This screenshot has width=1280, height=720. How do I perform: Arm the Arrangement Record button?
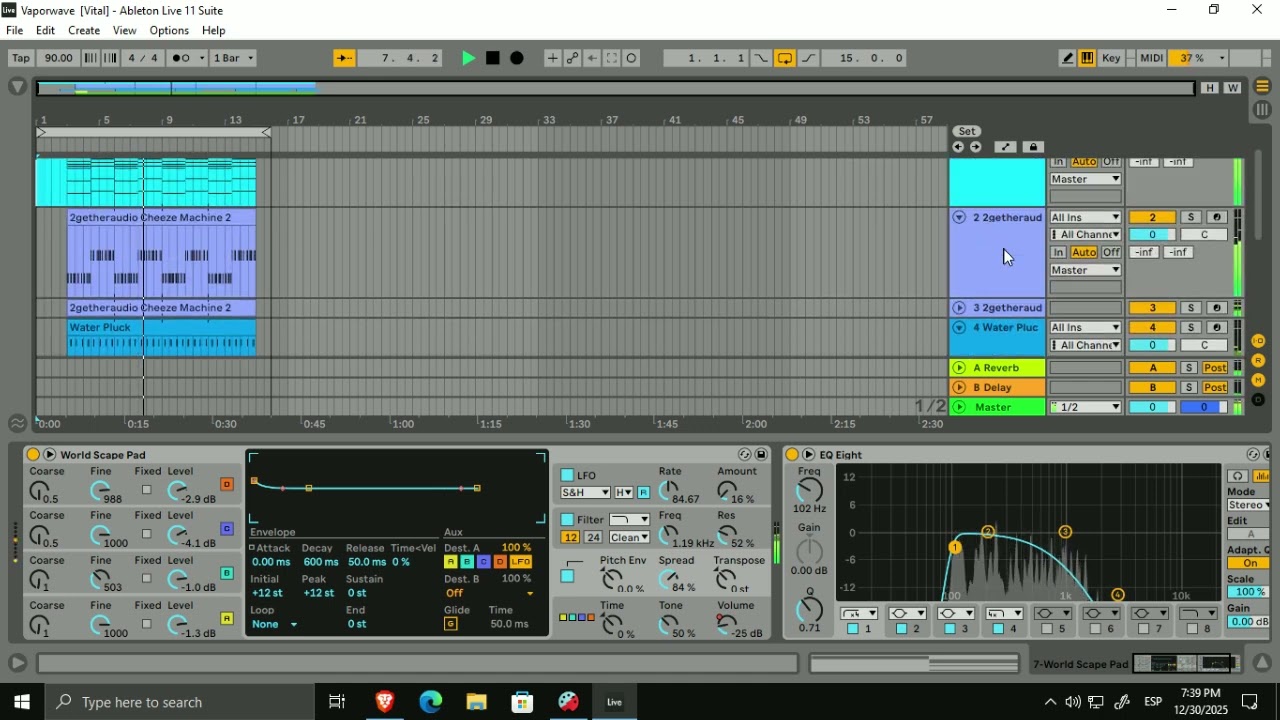point(517,58)
